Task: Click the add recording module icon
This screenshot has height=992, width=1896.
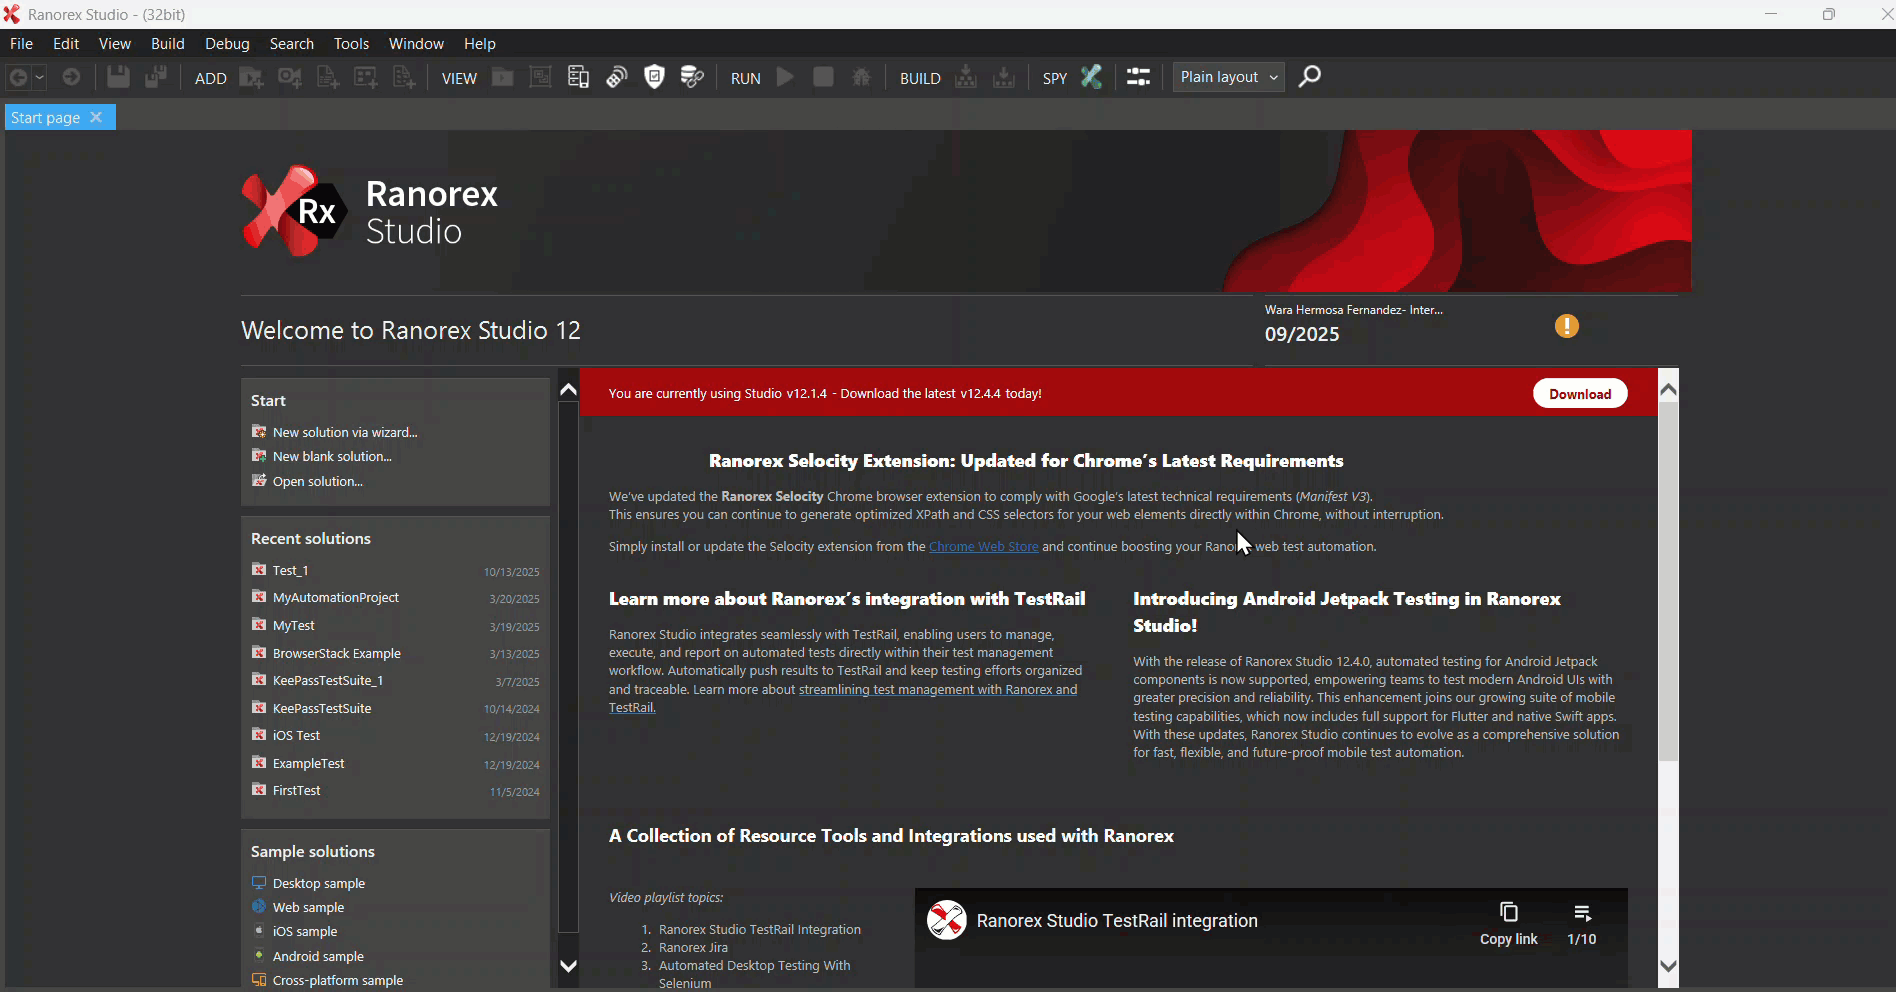Action: [x=290, y=78]
